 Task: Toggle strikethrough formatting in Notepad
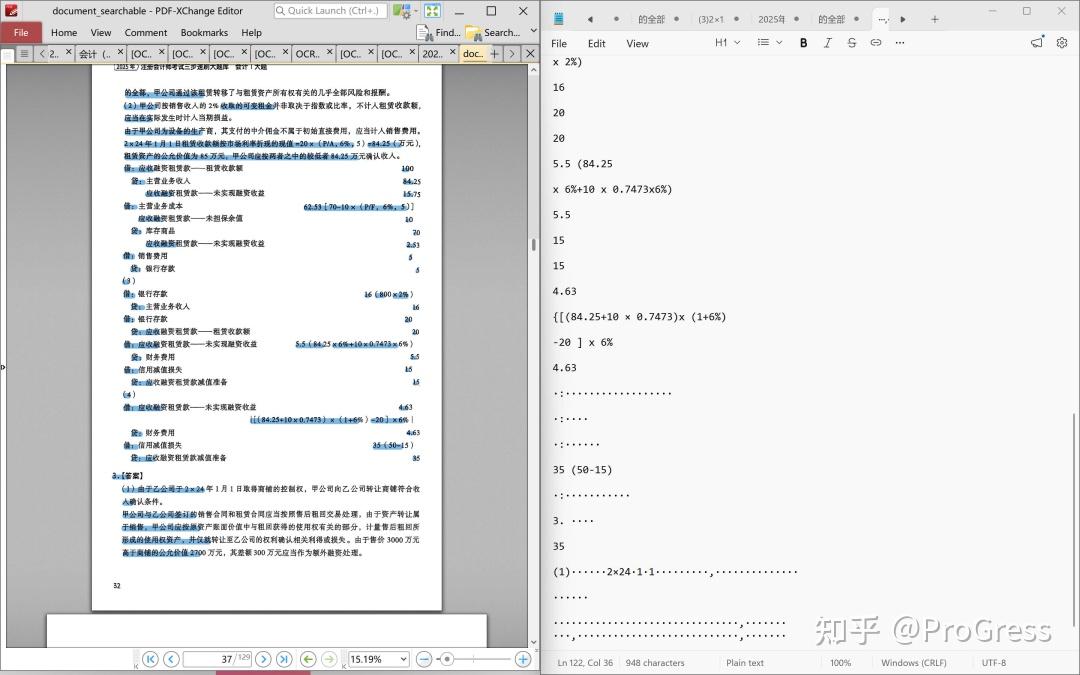851,43
